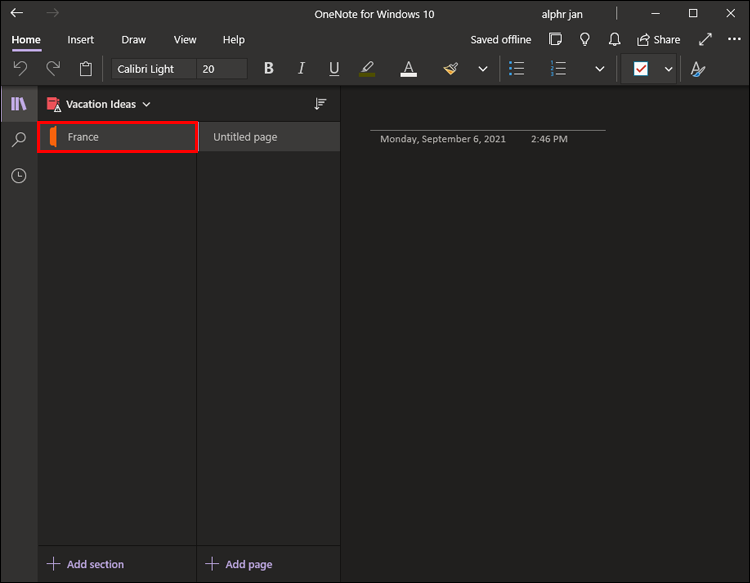Toggle underline formatting
This screenshot has height=583, width=750.
pos(334,69)
